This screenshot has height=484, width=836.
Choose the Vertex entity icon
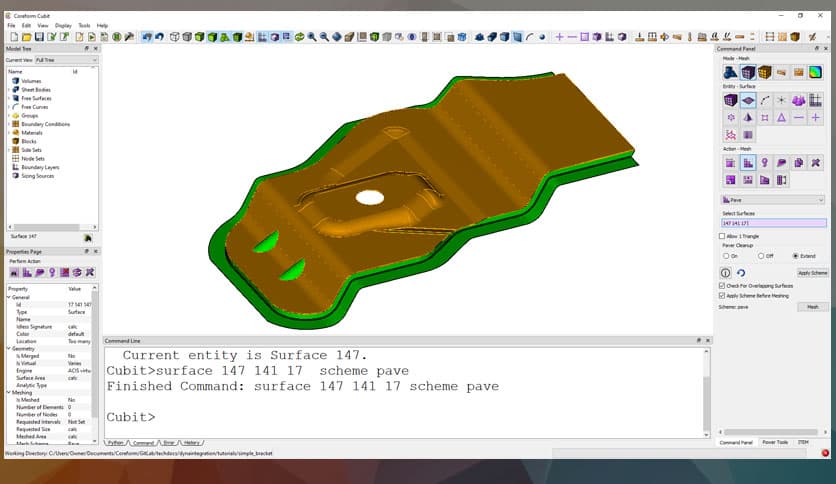tap(781, 100)
